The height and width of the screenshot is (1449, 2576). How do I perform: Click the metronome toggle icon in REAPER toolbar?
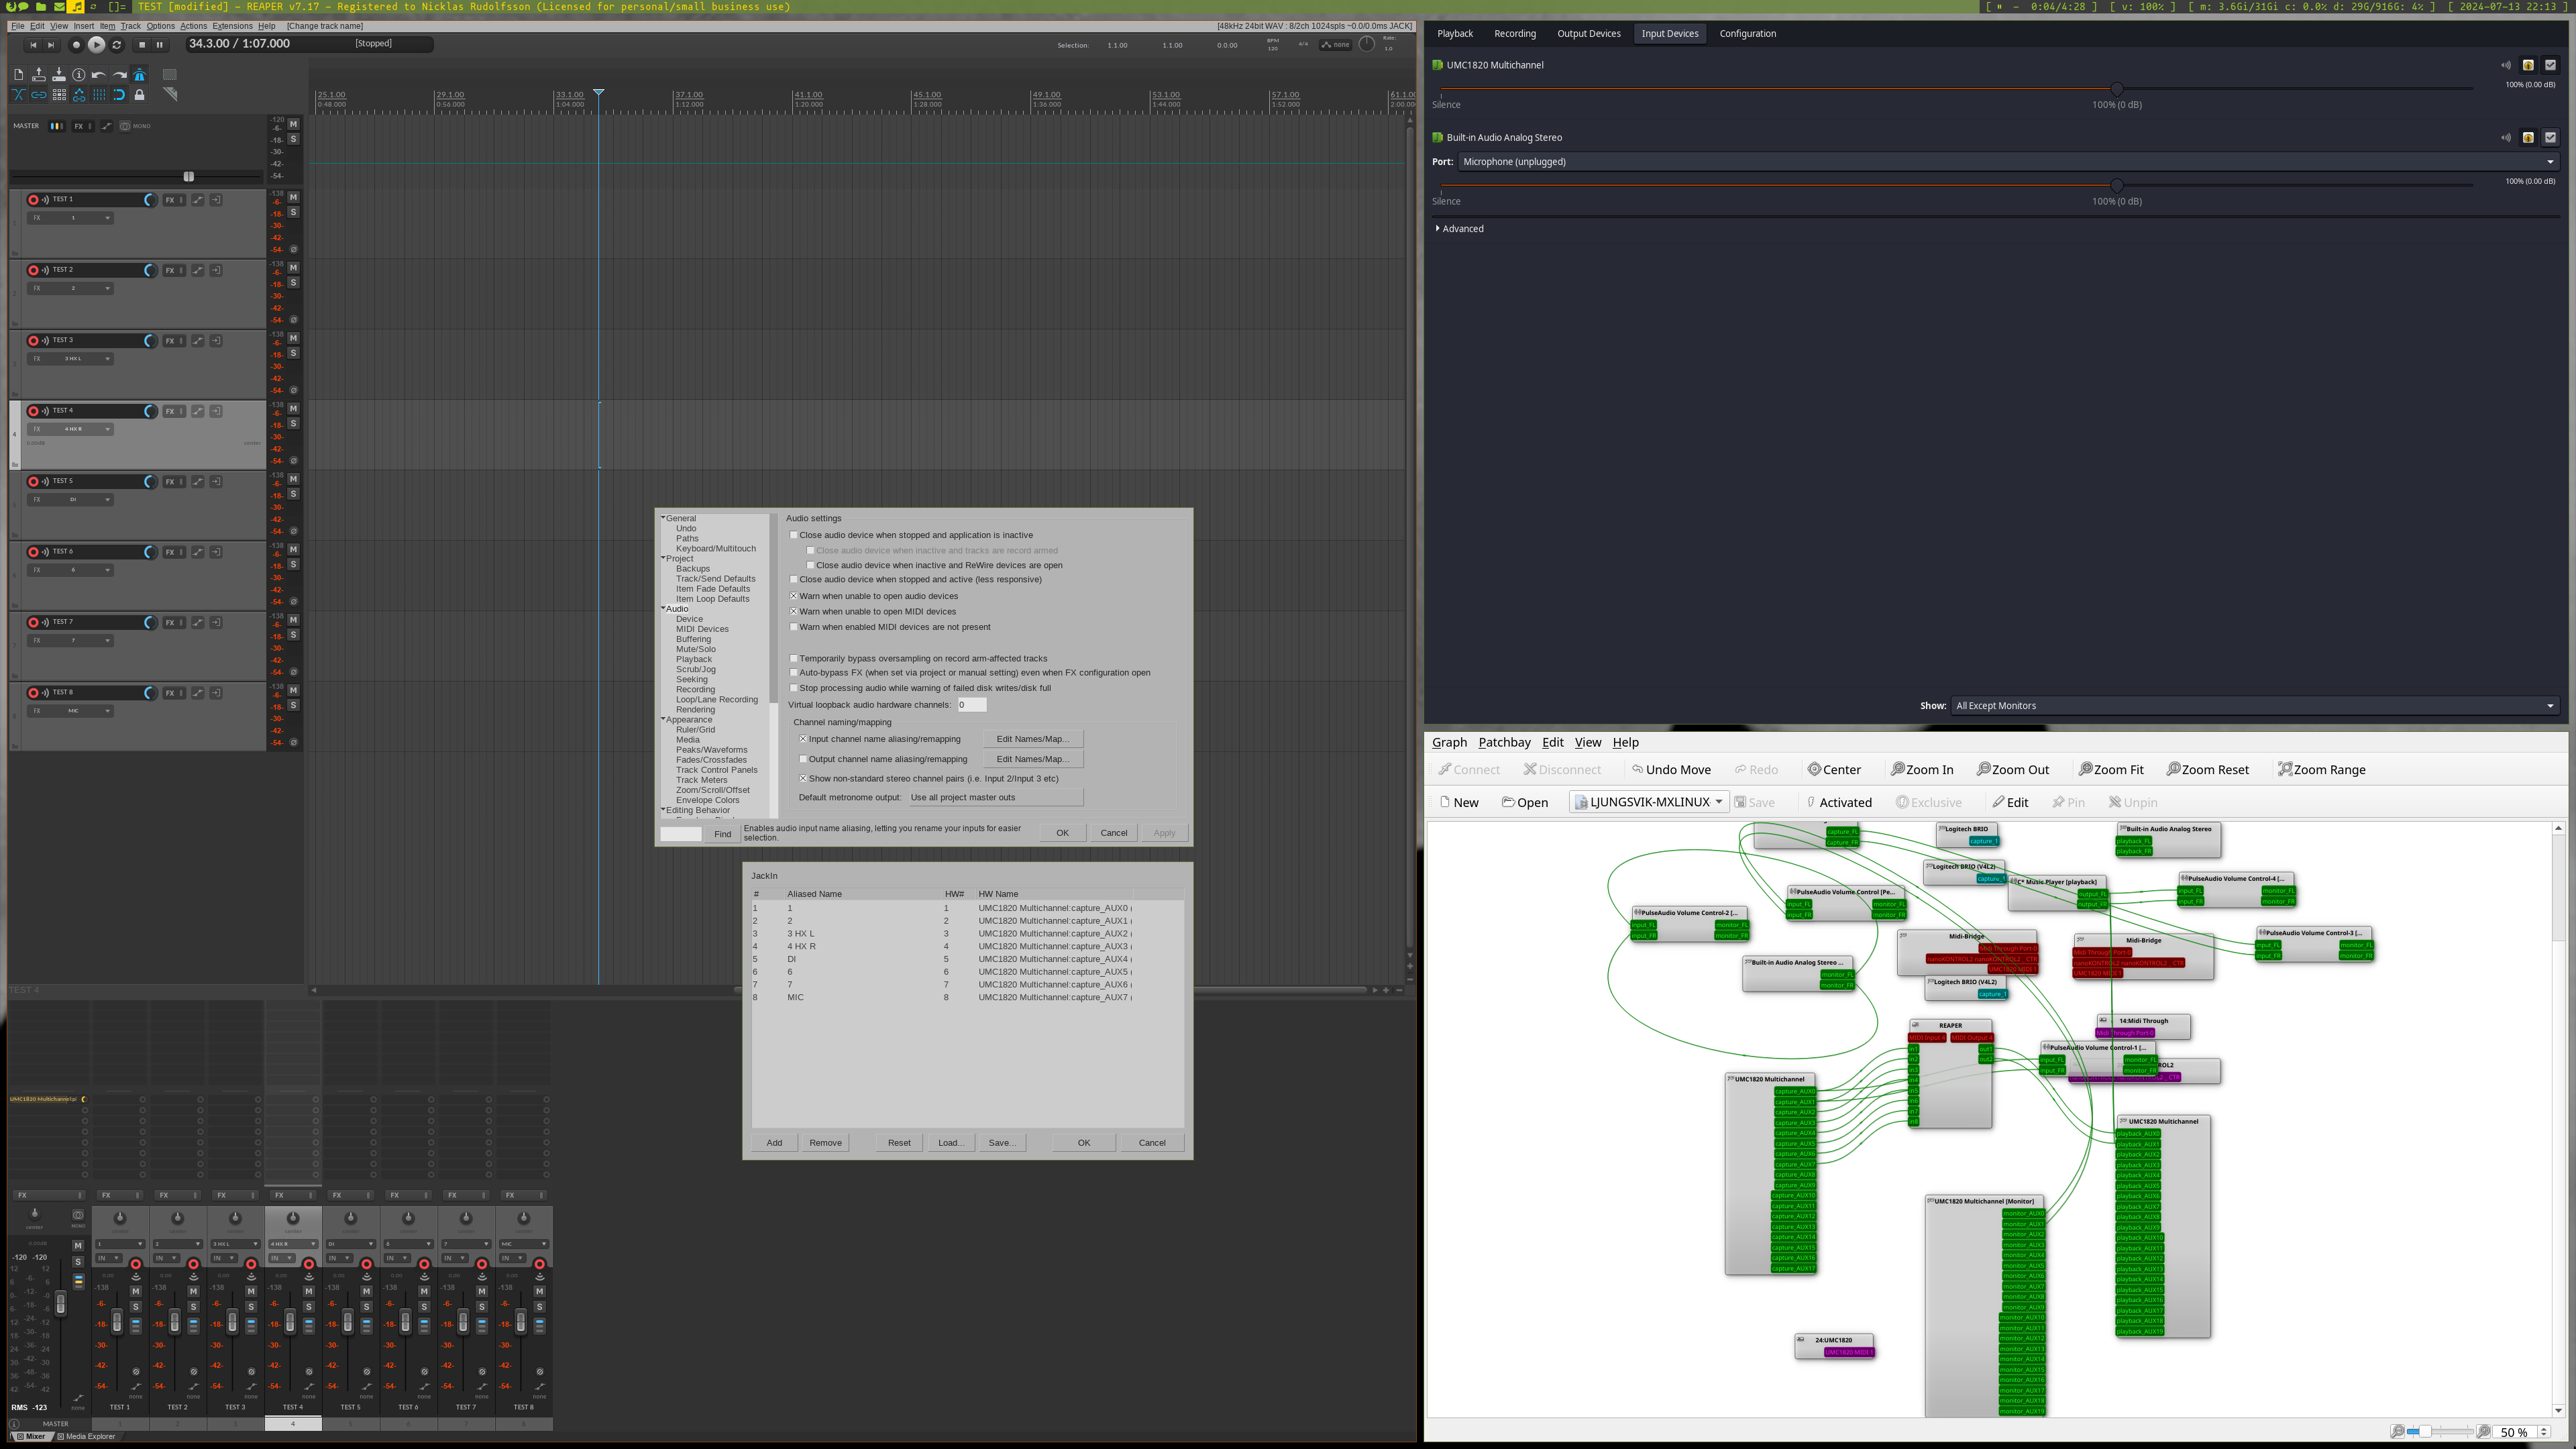[139, 75]
